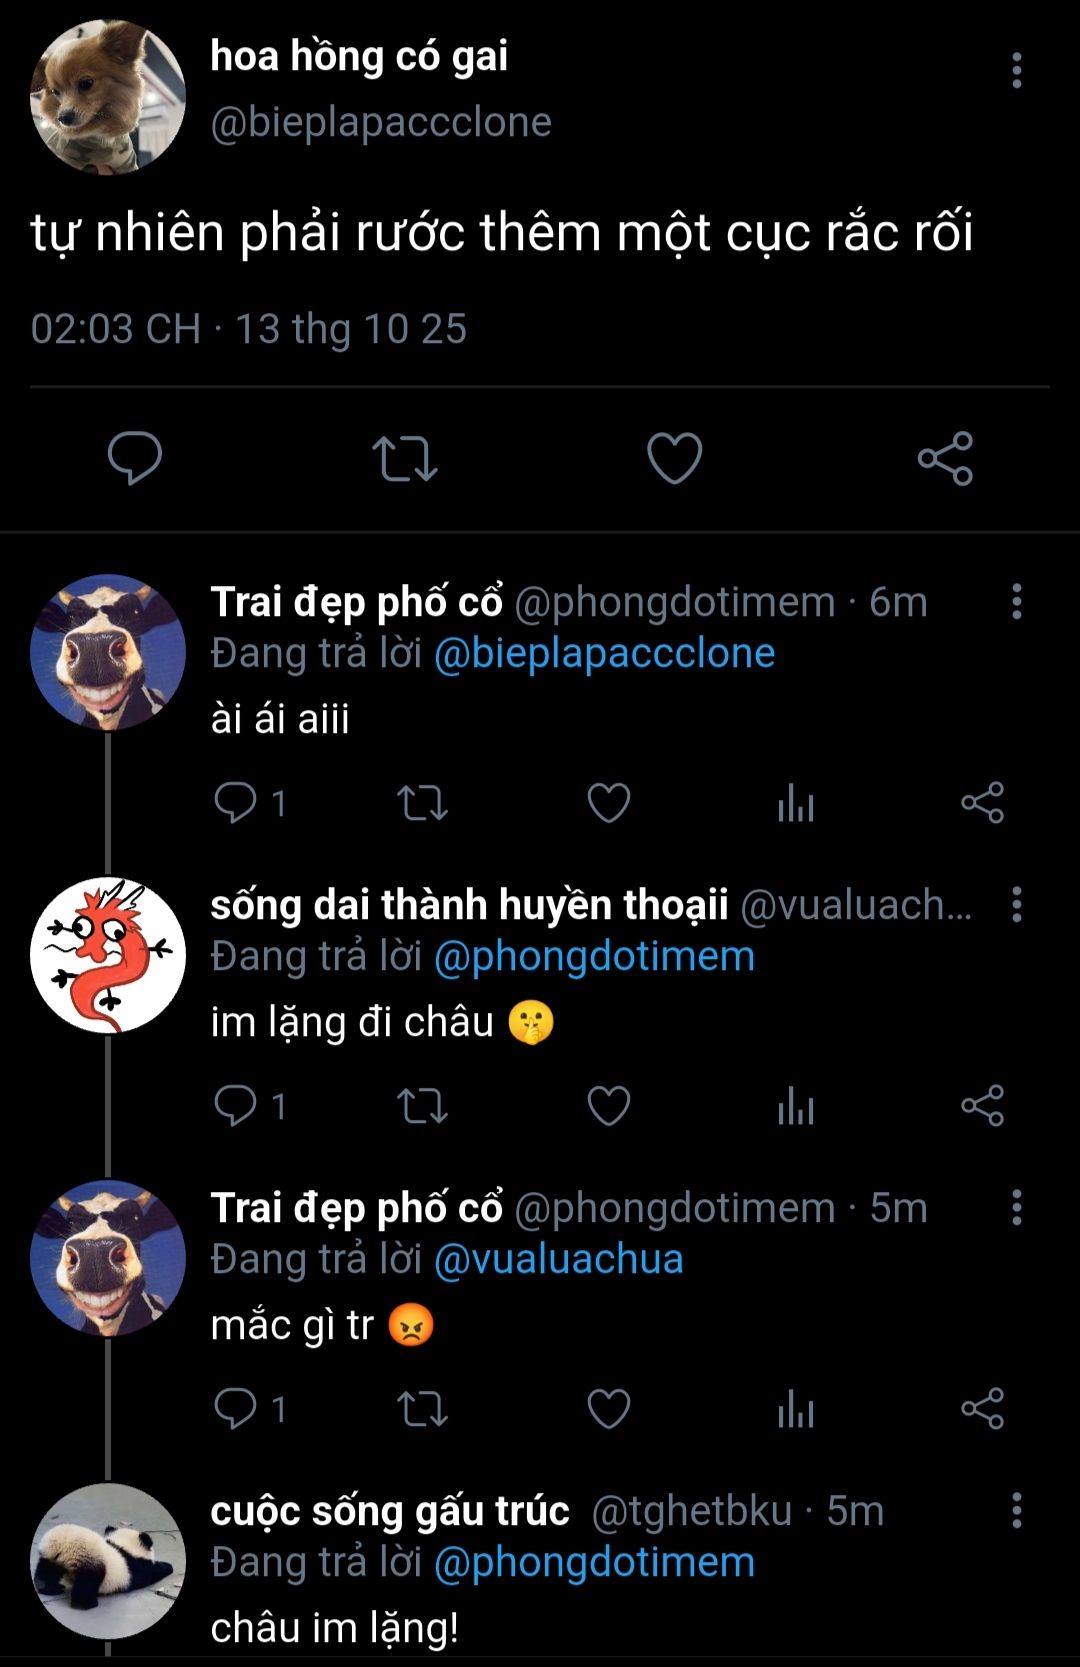Open more options for the main tweet

point(1016,71)
